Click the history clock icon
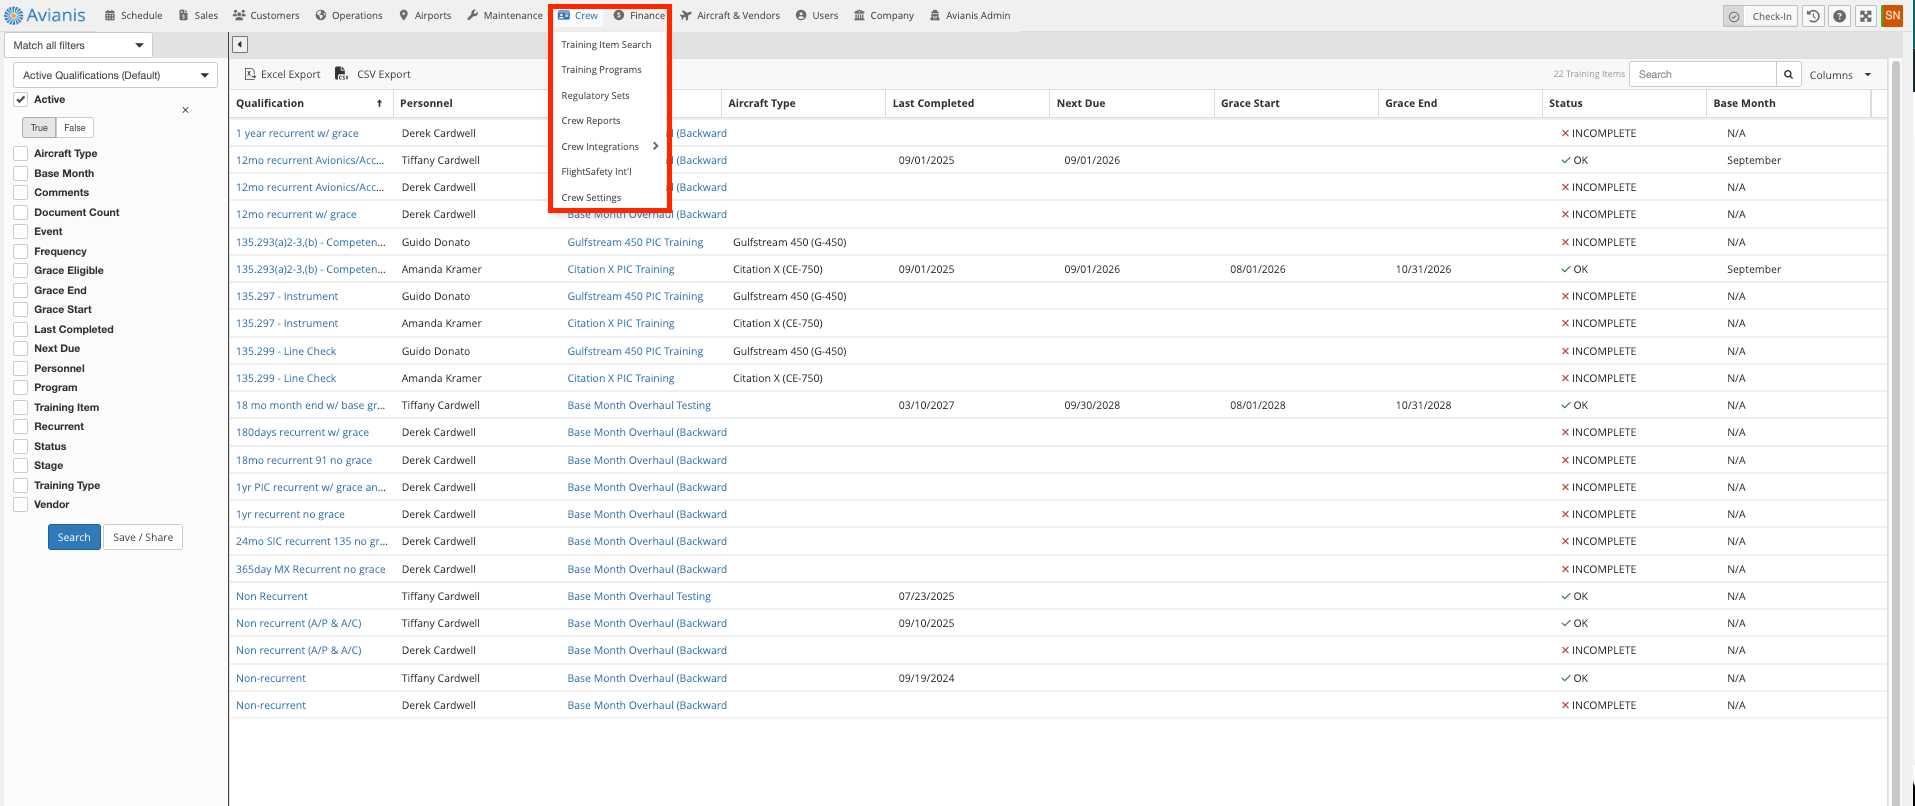This screenshot has width=1915, height=806. [x=1813, y=16]
